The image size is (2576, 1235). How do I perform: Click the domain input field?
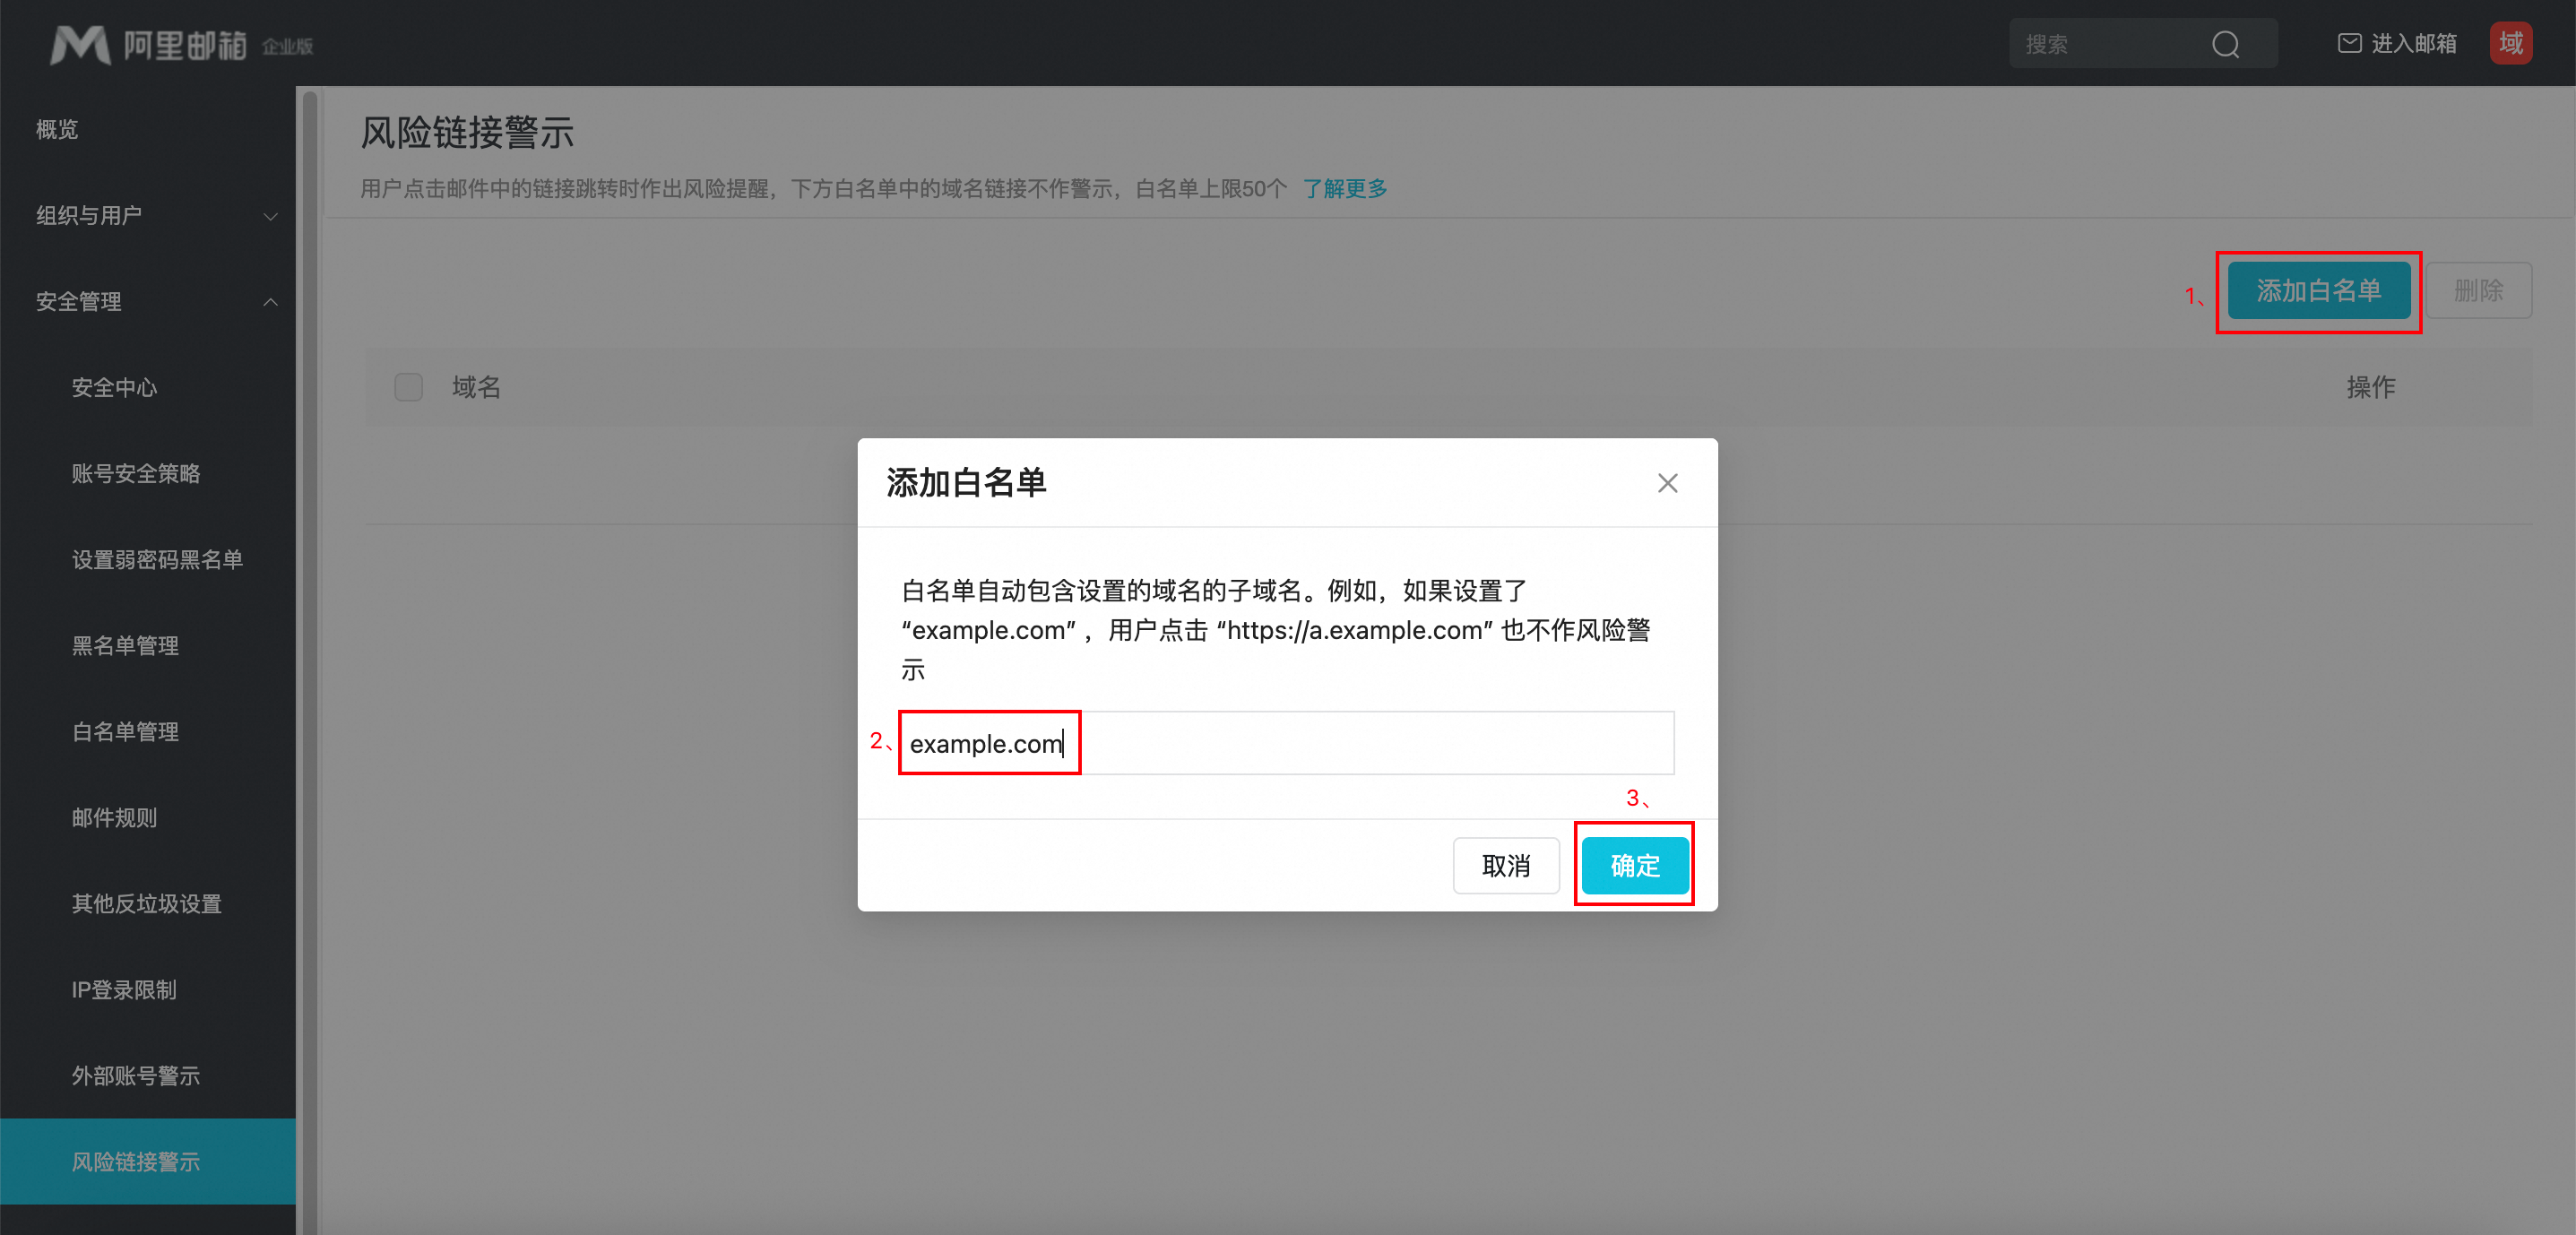point(1285,743)
